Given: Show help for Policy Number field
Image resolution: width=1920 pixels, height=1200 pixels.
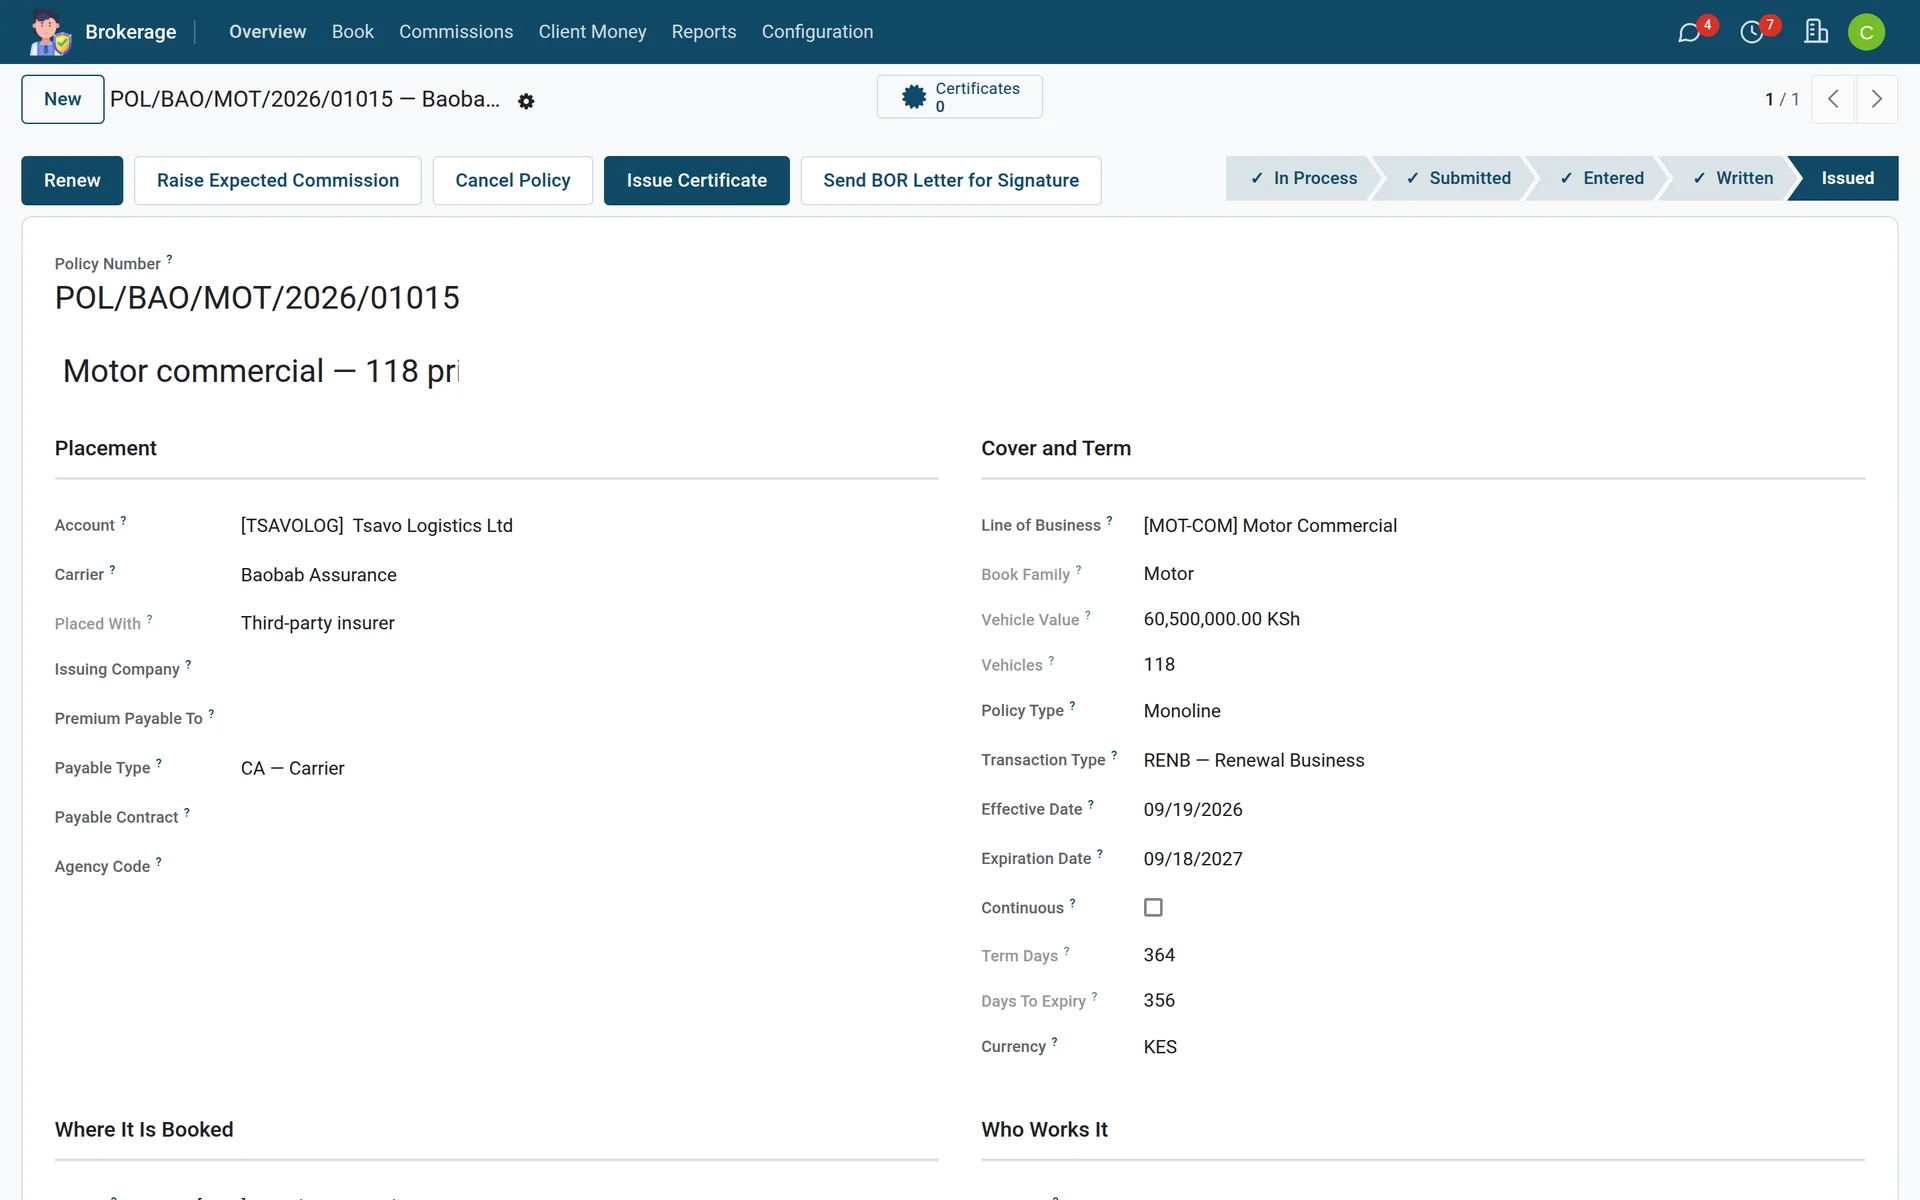Looking at the screenshot, I should [169, 259].
